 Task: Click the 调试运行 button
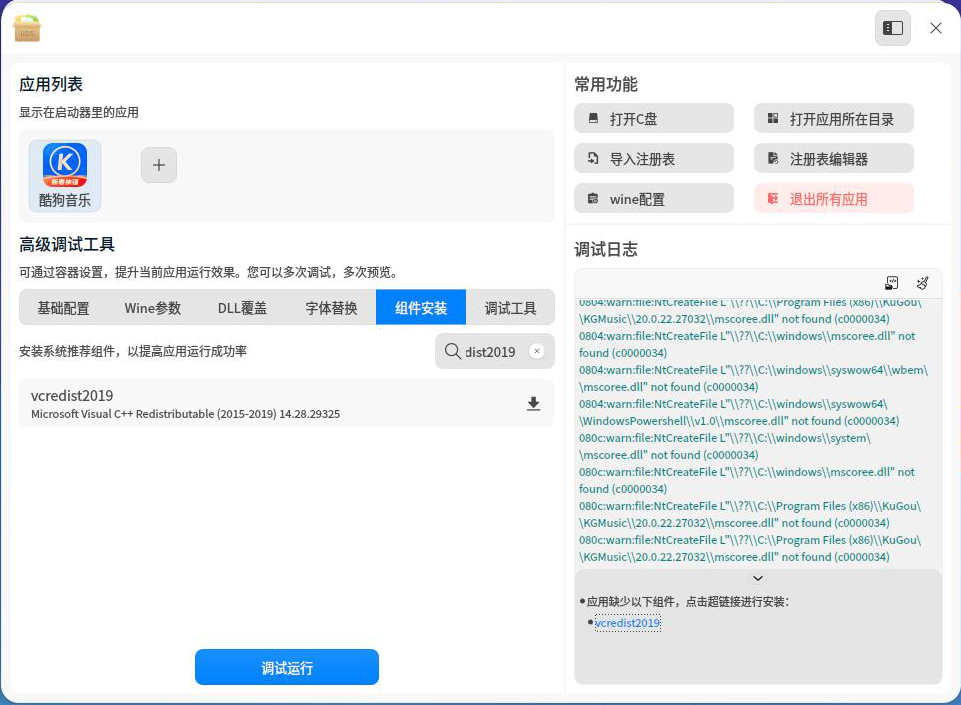click(x=287, y=667)
